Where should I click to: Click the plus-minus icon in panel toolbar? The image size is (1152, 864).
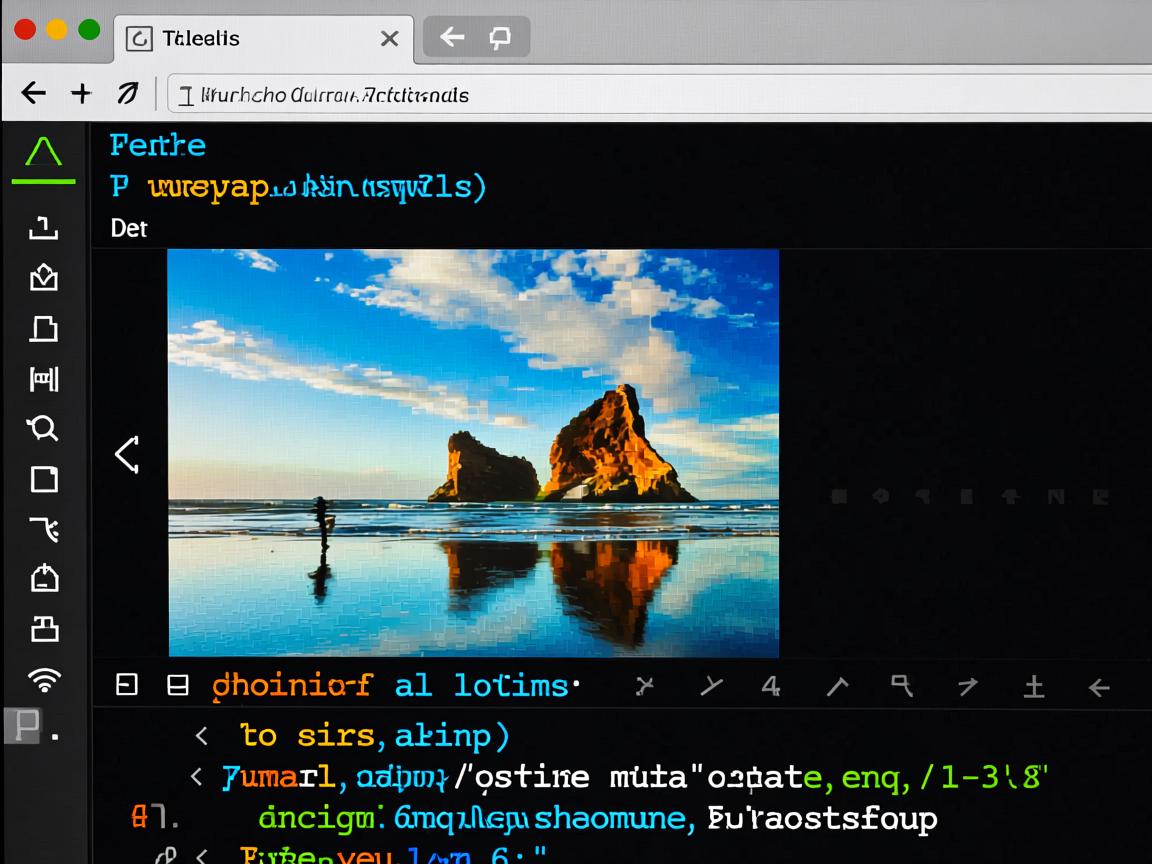coord(1034,686)
